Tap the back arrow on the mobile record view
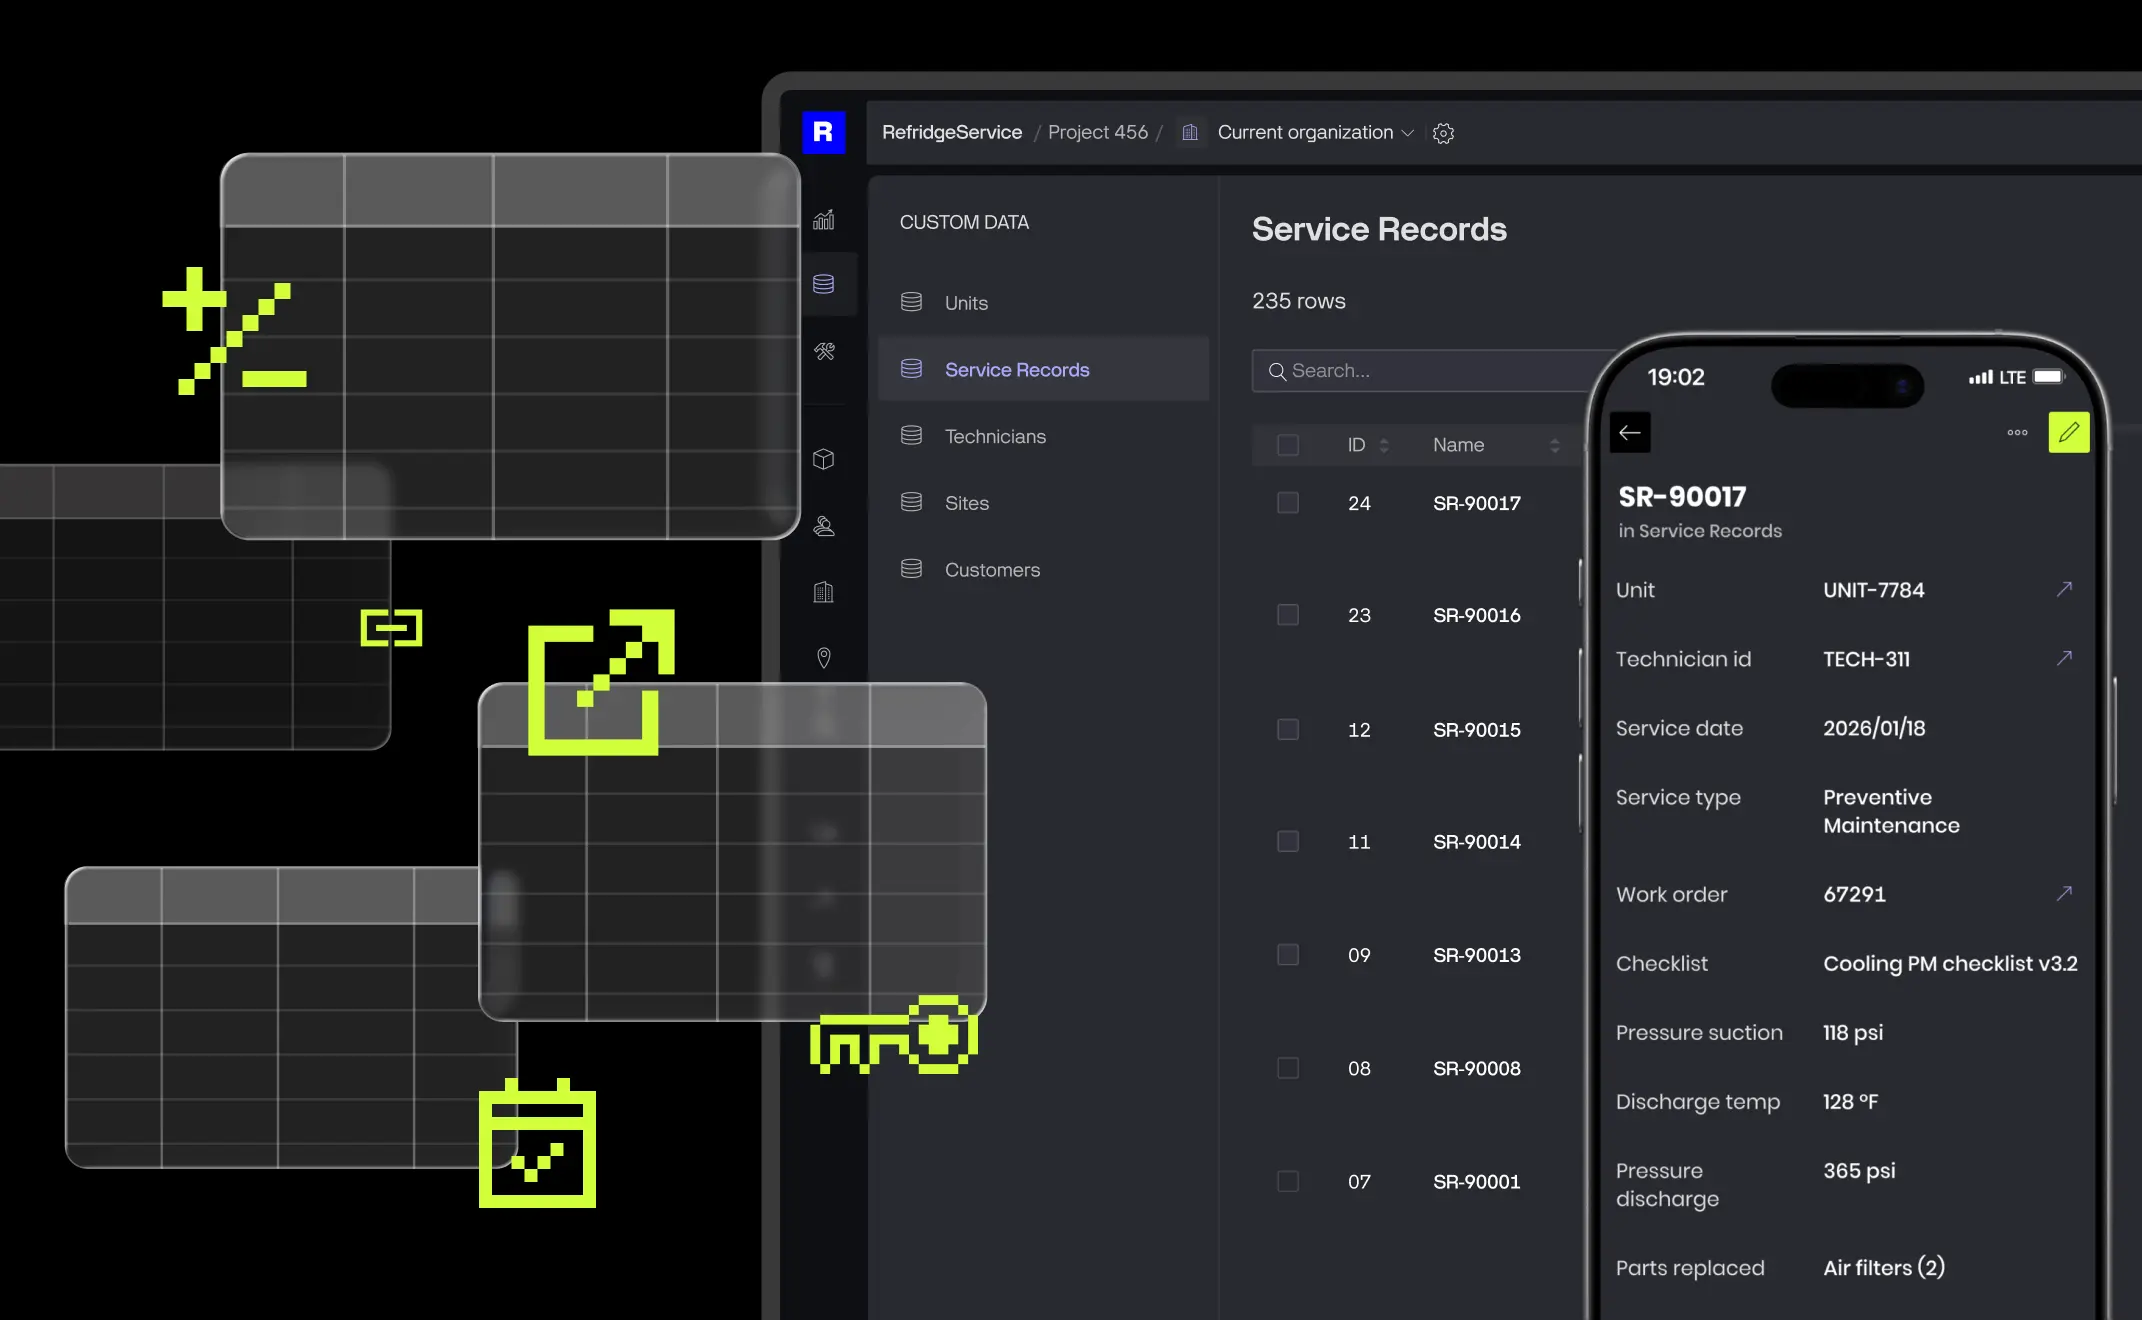 (1629, 432)
